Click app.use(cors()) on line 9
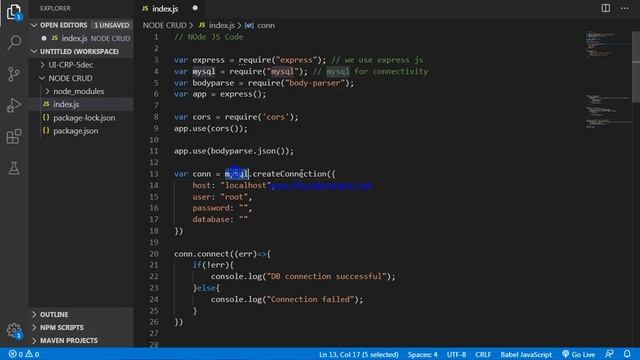 pyautogui.click(x=211, y=129)
